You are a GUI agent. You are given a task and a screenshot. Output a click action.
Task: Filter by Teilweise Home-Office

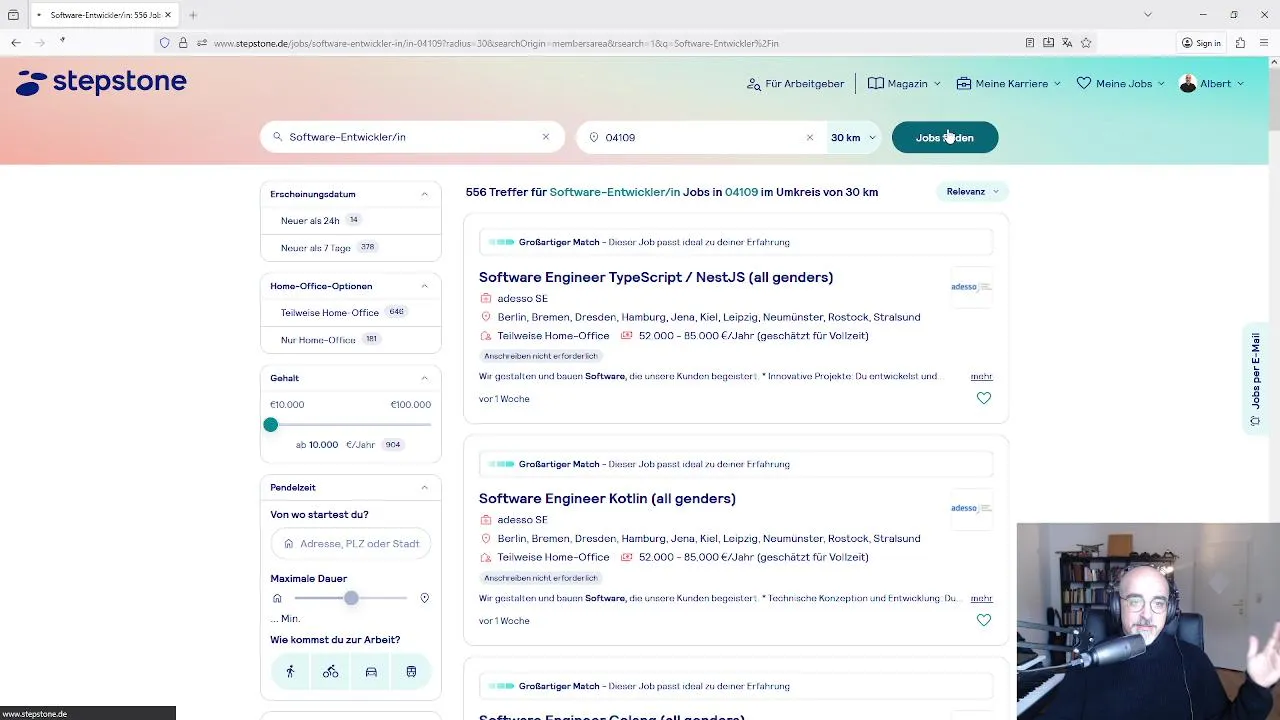click(x=330, y=312)
